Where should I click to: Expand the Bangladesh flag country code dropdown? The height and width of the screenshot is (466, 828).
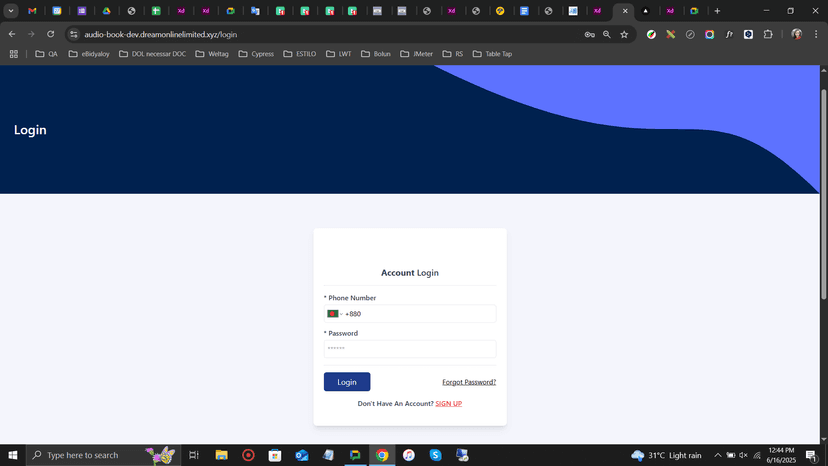pyautogui.click(x=334, y=314)
